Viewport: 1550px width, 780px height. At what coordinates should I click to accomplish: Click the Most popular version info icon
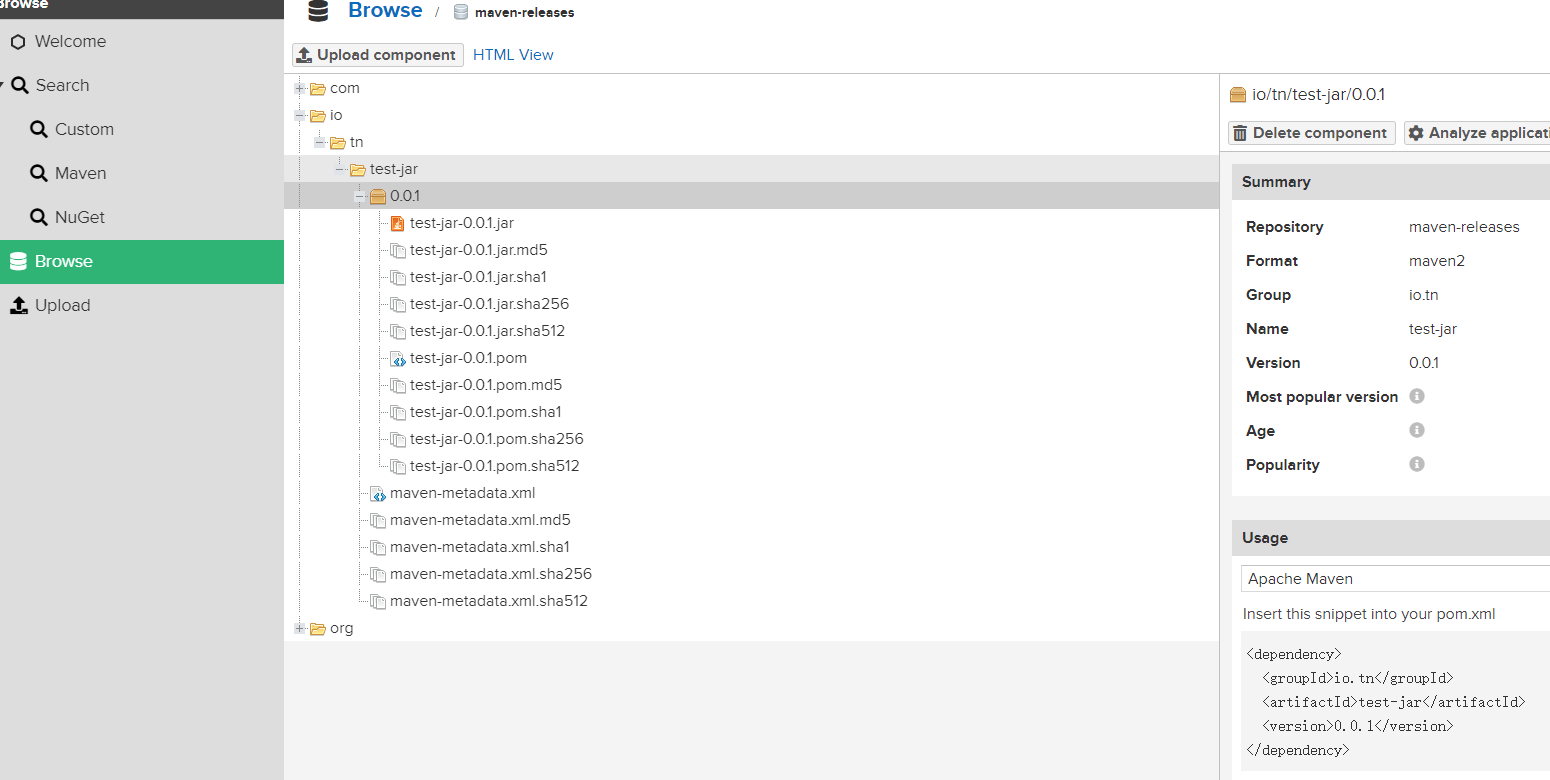1416,396
